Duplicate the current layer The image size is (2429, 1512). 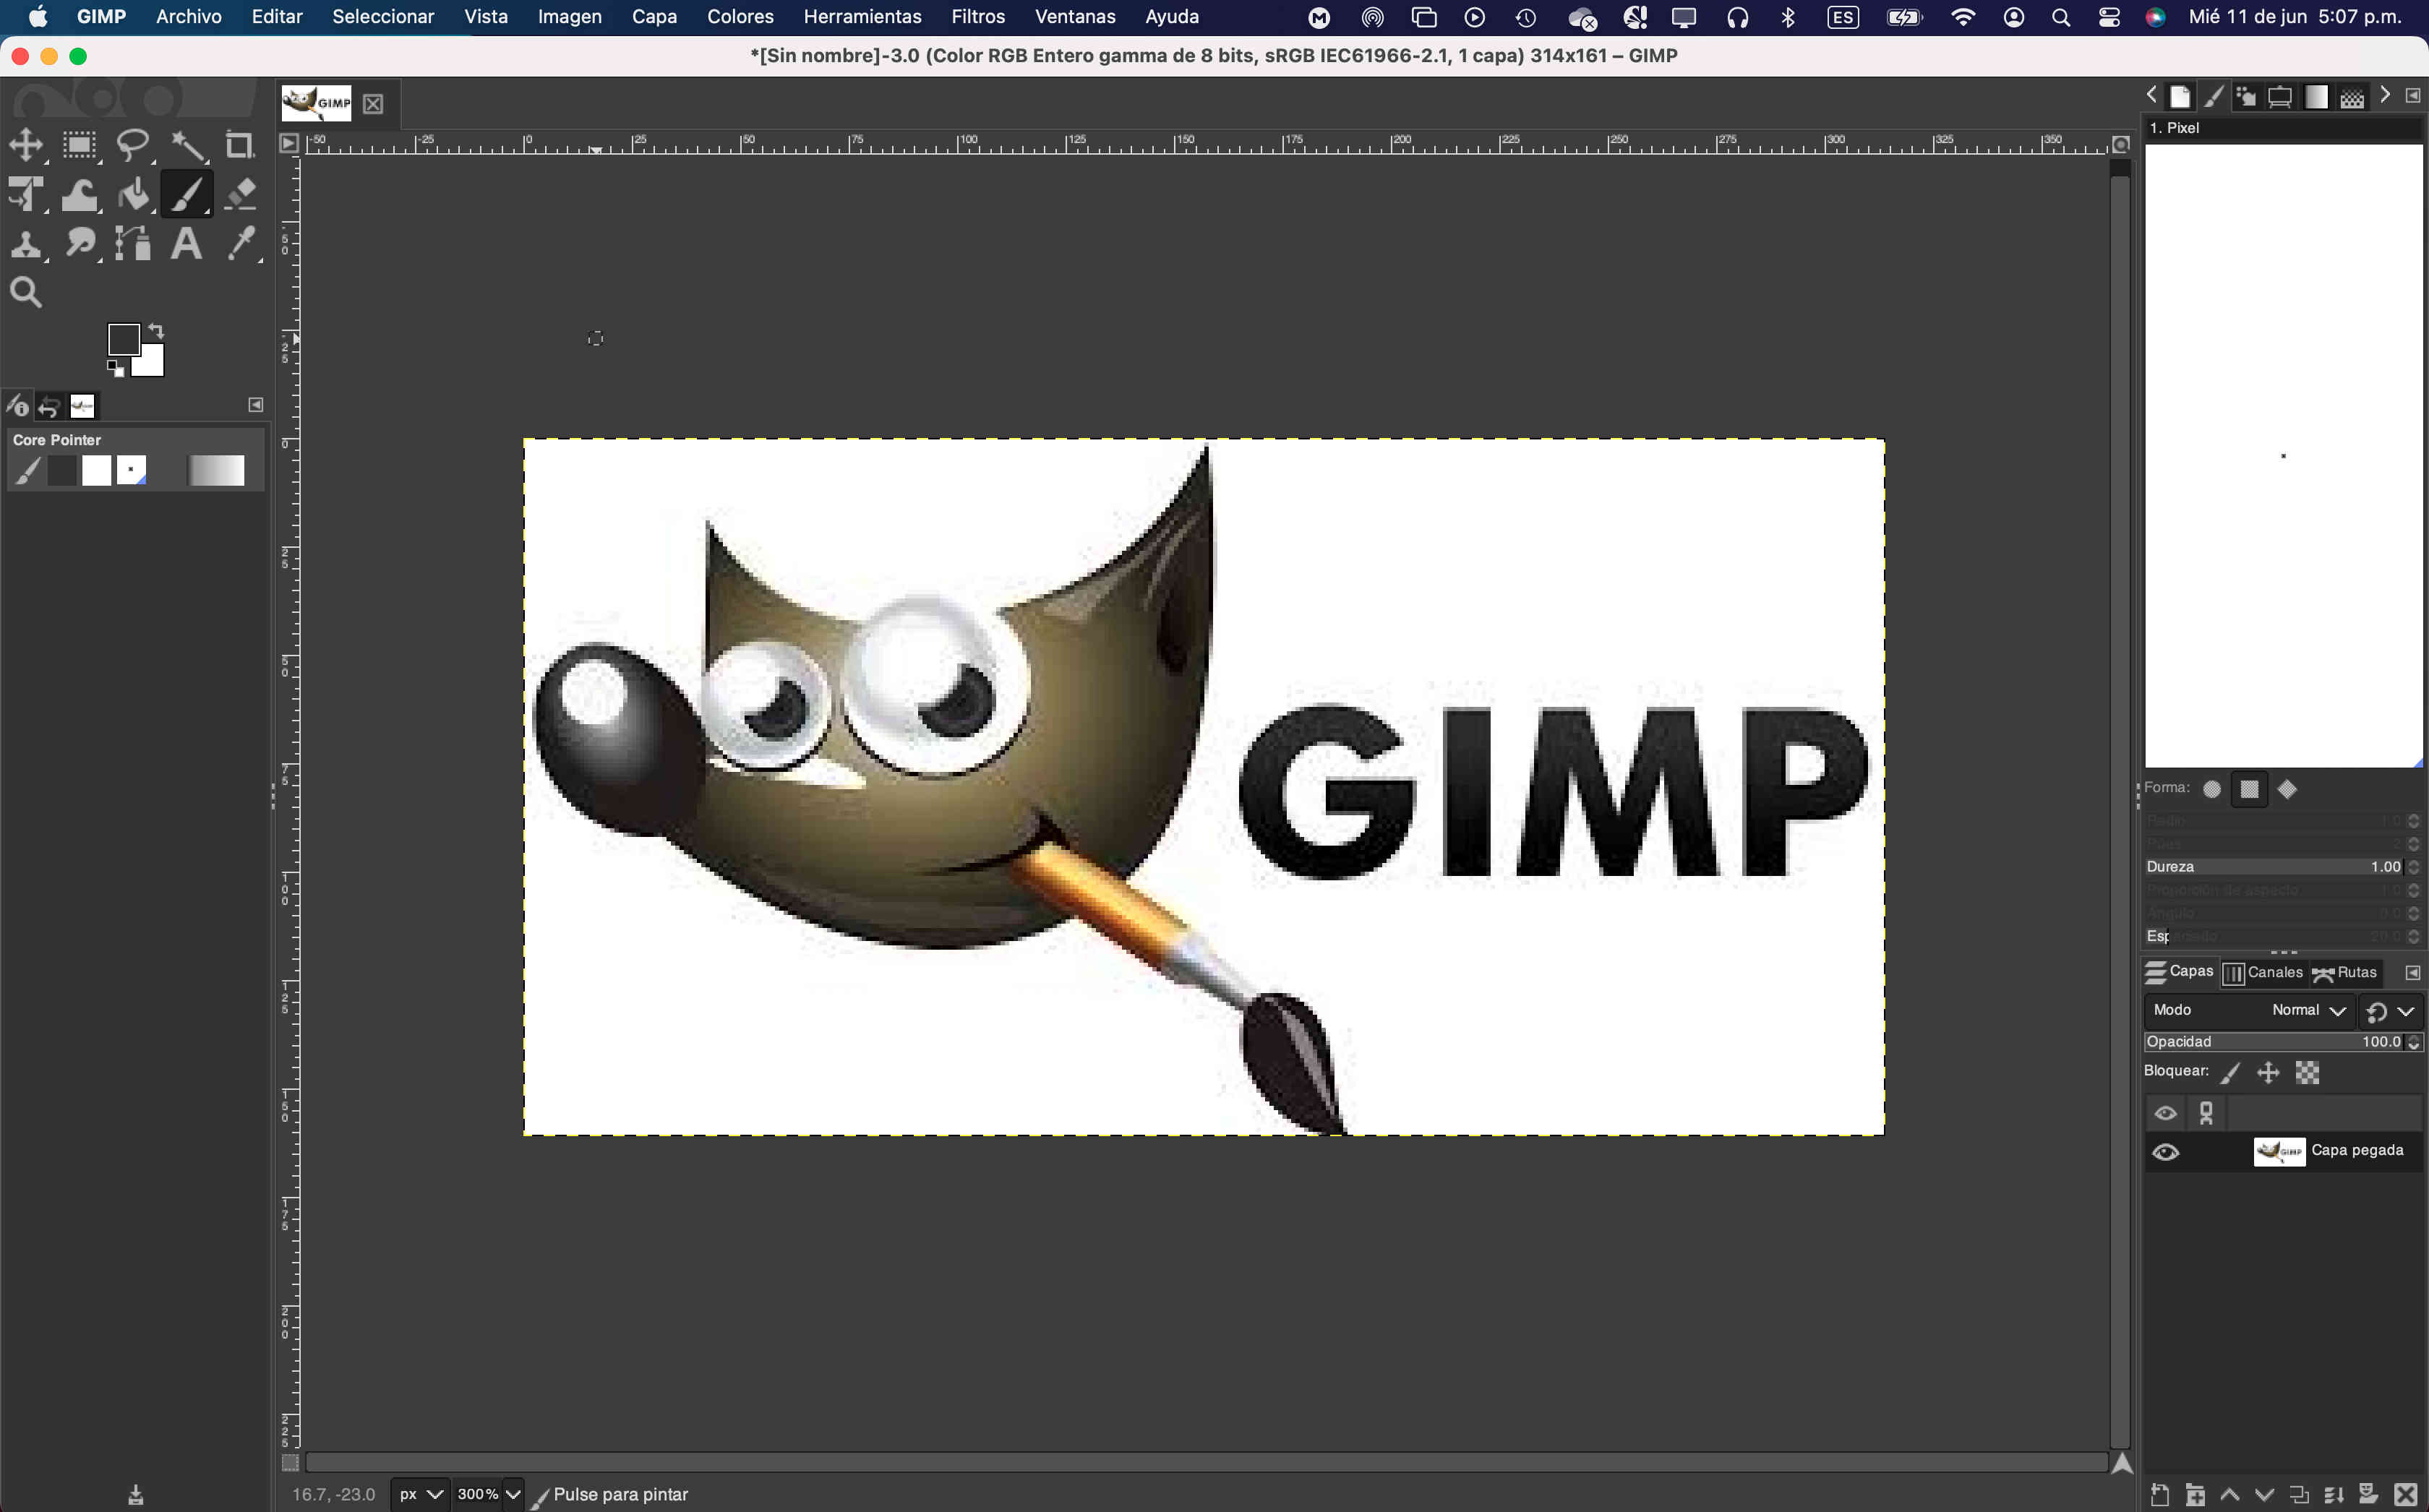[2299, 1495]
